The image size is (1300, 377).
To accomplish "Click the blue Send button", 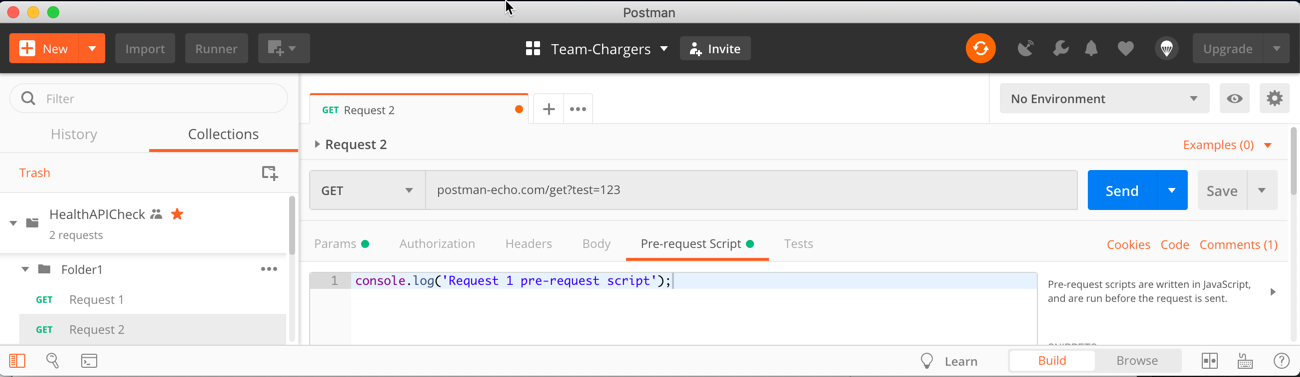I will 1121,190.
